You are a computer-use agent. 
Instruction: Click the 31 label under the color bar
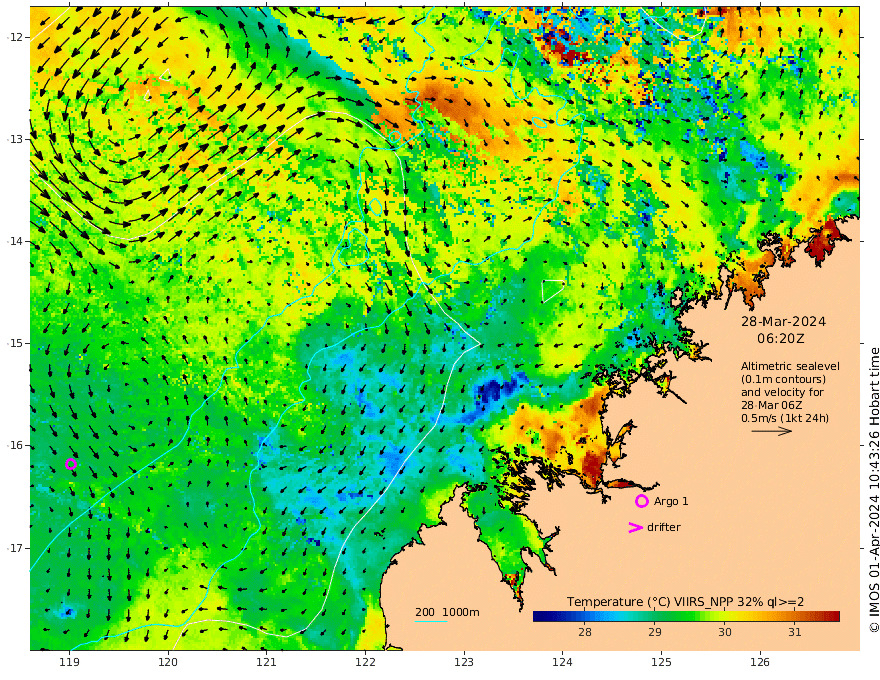(794, 632)
